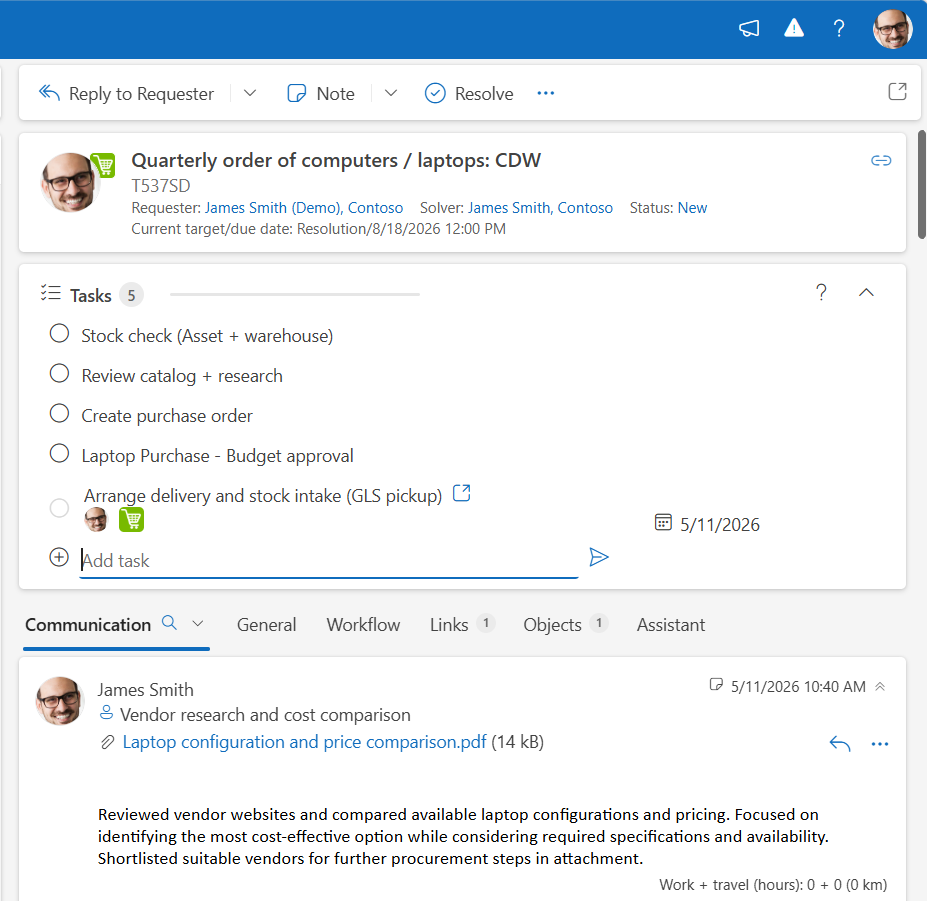Open ticket in new window icon

pyautogui.click(x=897, y=91)
